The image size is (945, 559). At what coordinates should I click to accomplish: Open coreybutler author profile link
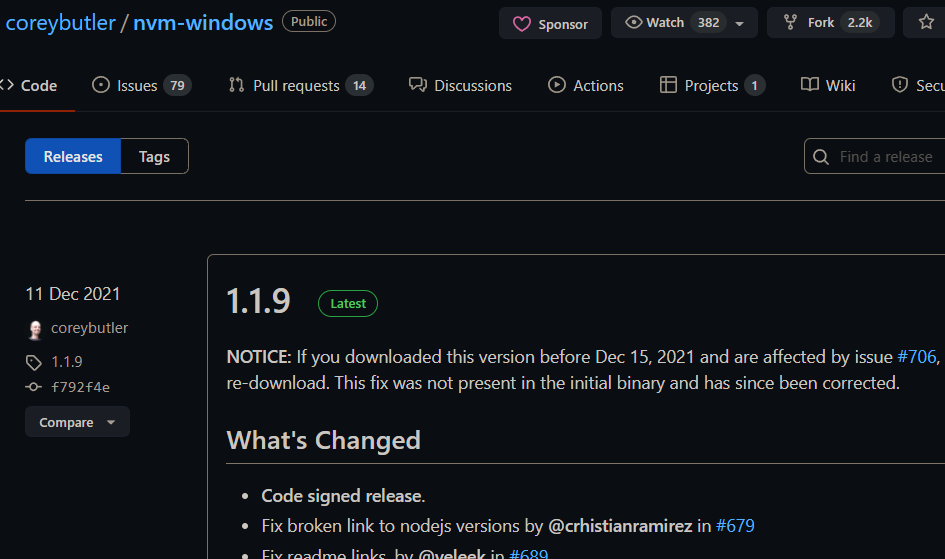point(89,328)
